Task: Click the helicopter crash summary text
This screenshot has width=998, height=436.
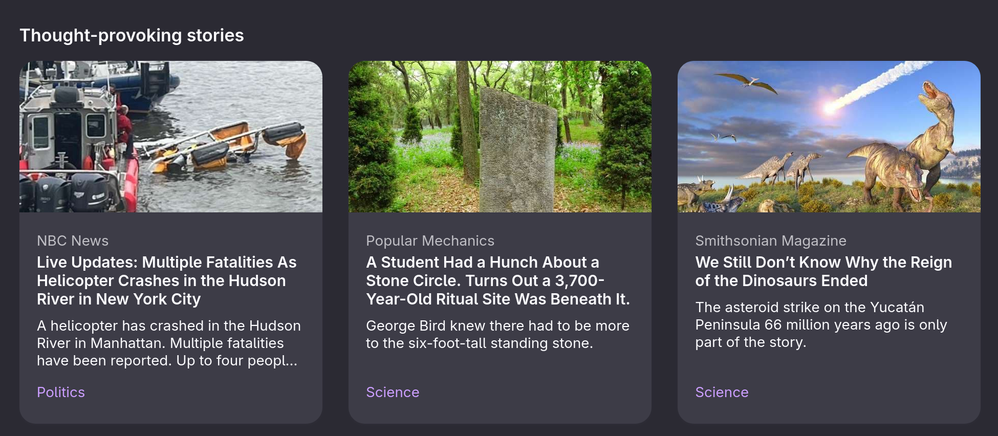Action: [x=168, y=343]
